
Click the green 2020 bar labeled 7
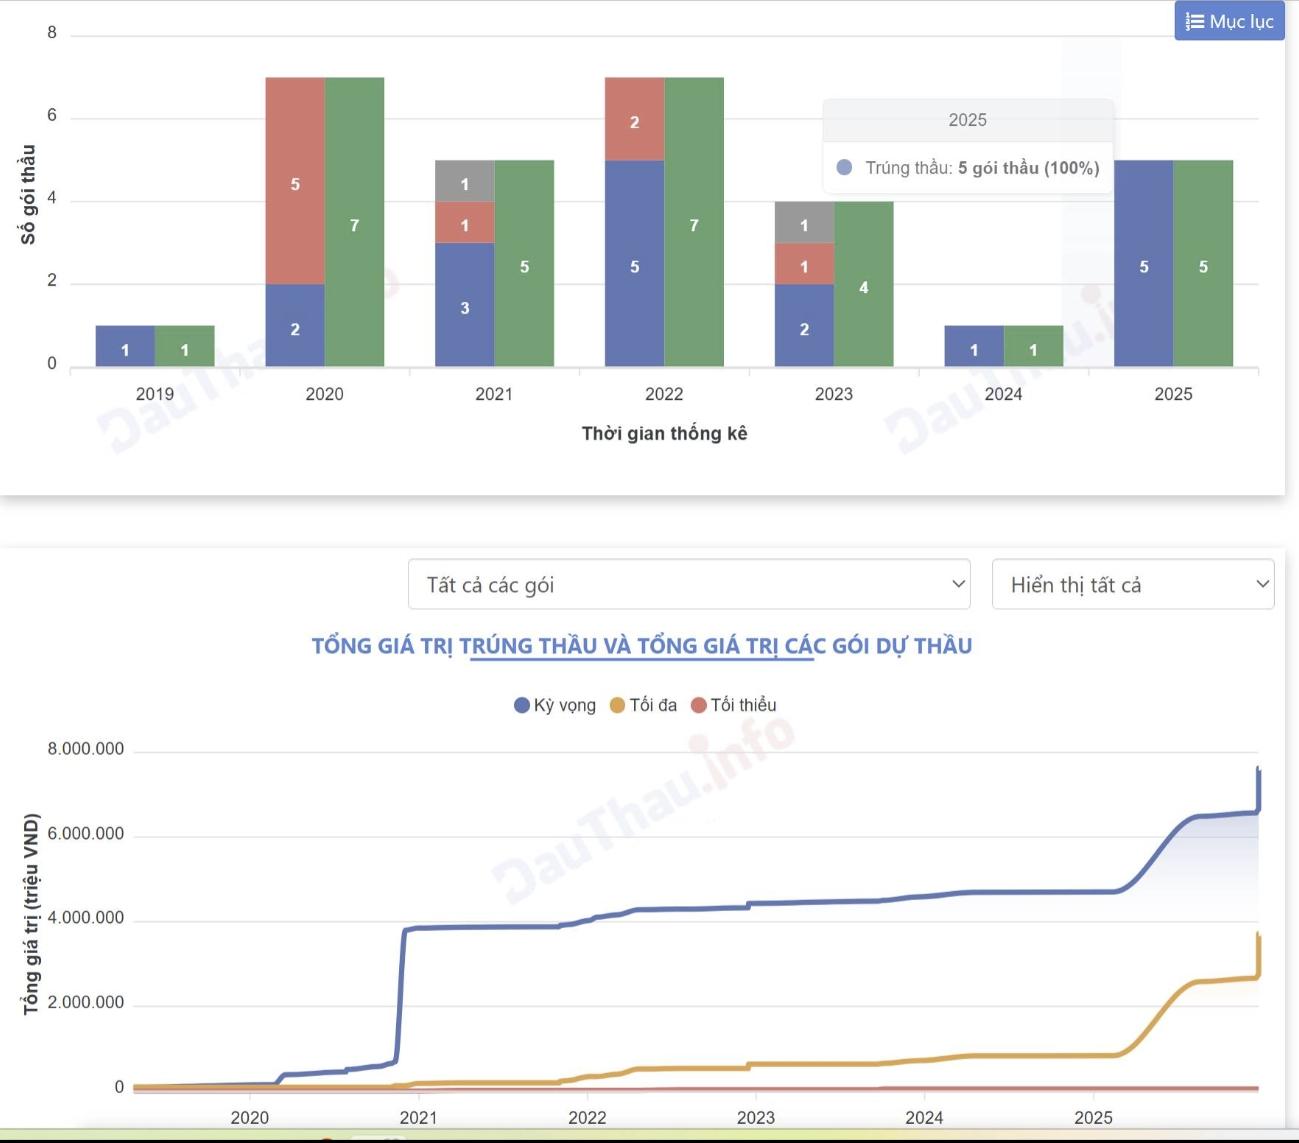(x=354, y=222)
